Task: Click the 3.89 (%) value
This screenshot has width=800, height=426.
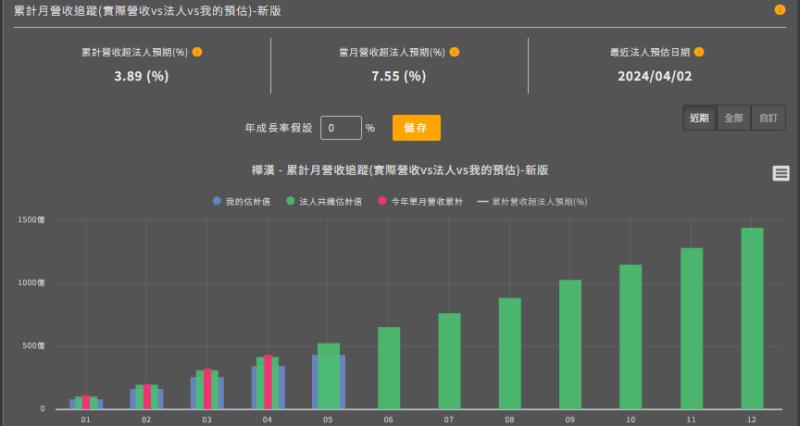Action: 141,76
